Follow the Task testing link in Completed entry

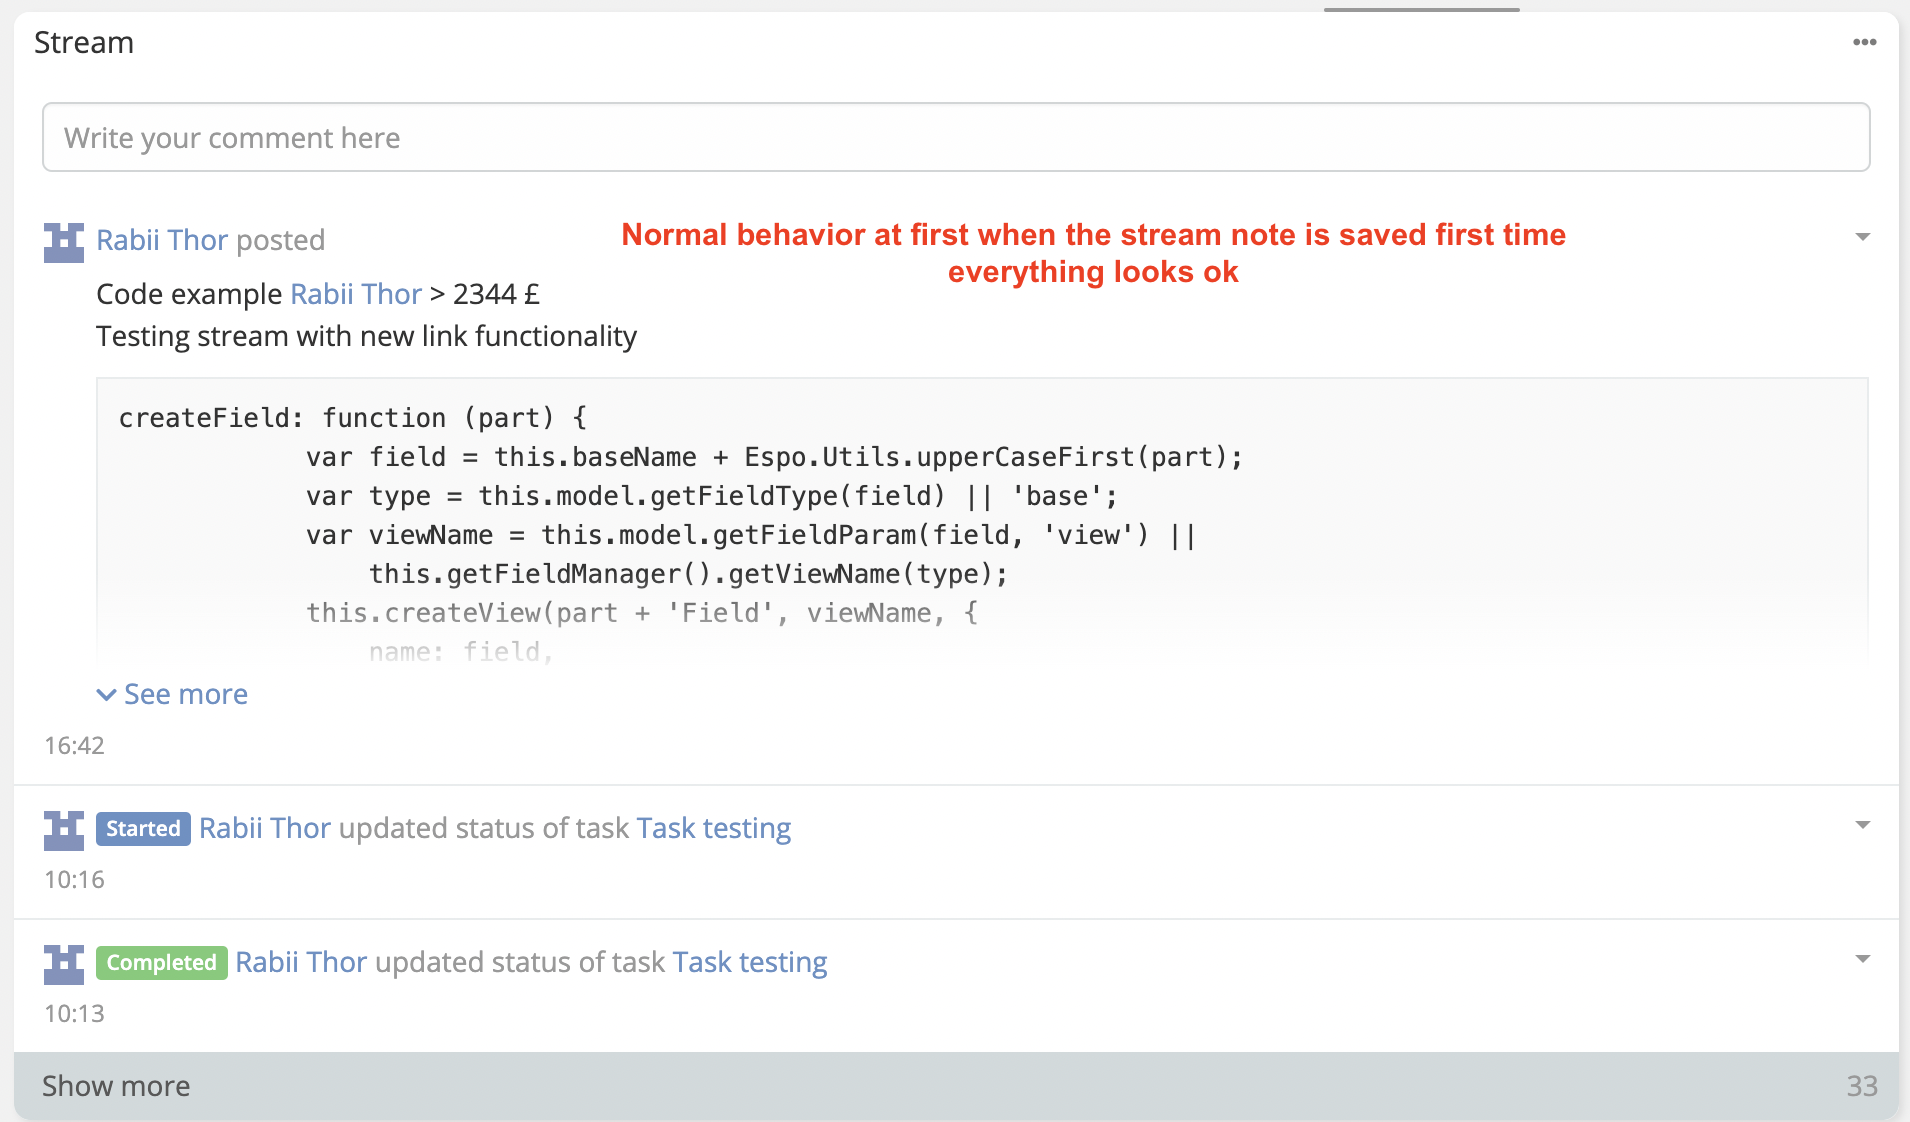point(748,962)
